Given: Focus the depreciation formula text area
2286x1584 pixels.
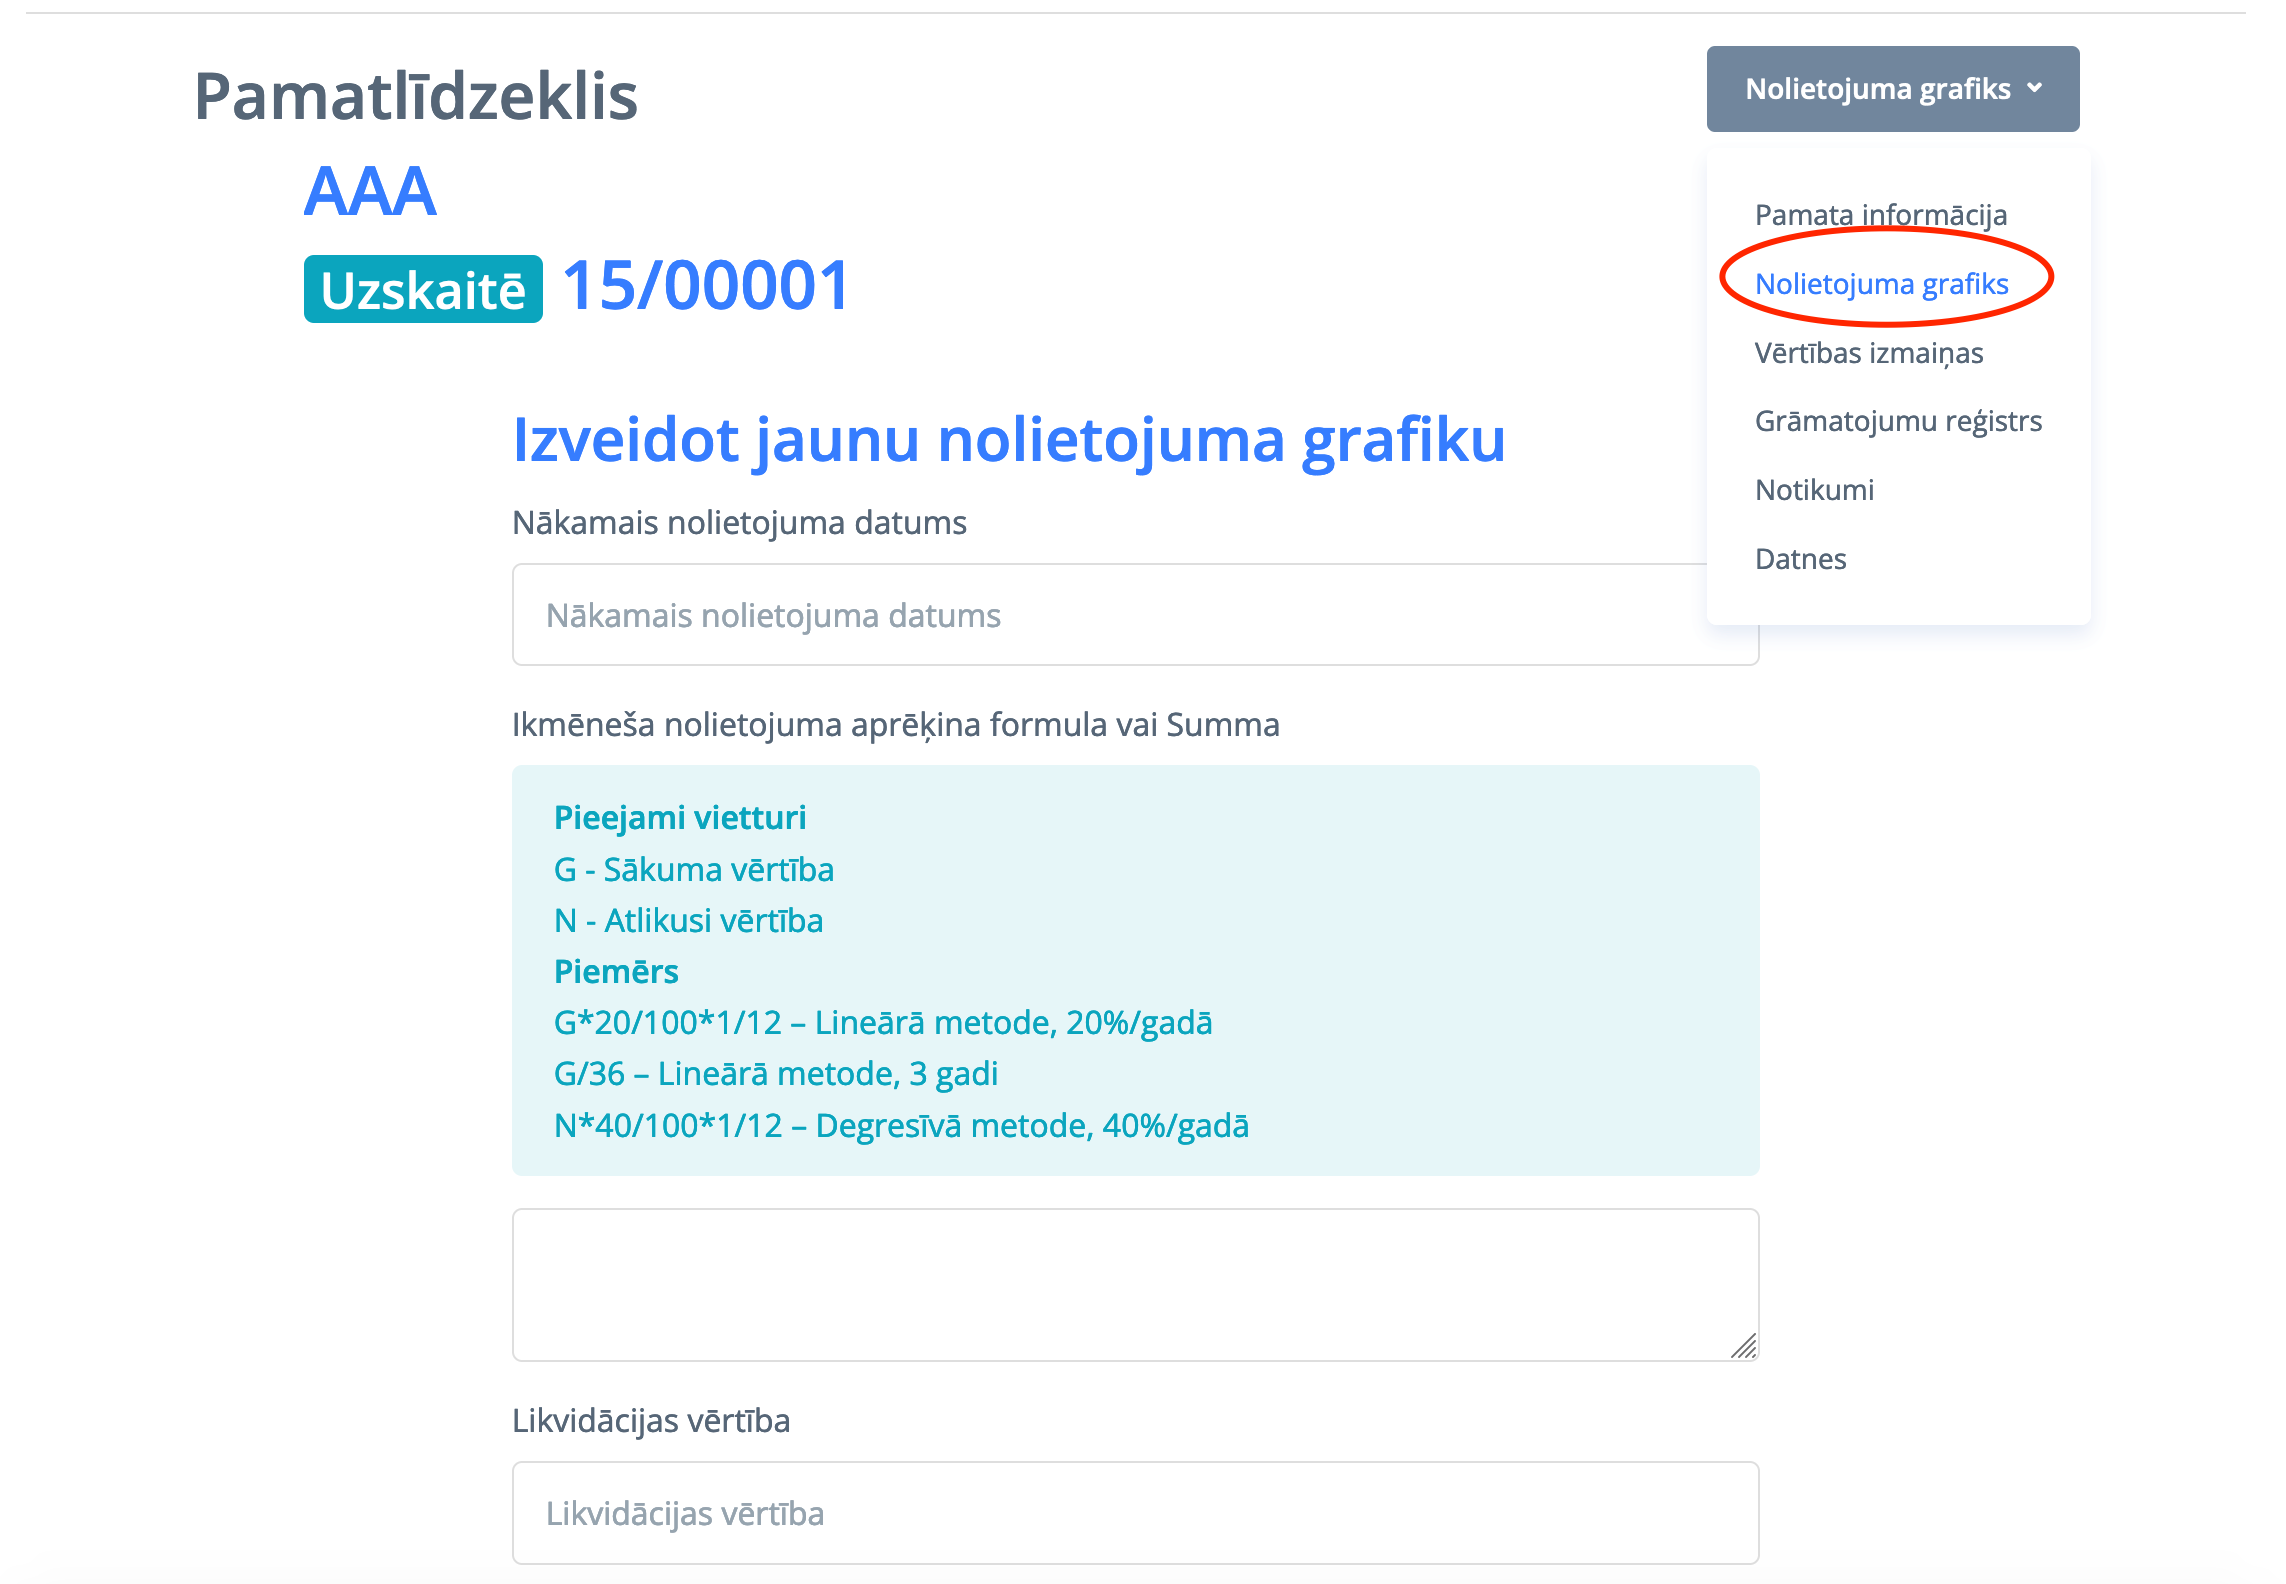Looking at the screenshot, I should click(x=1134, y=1284).
